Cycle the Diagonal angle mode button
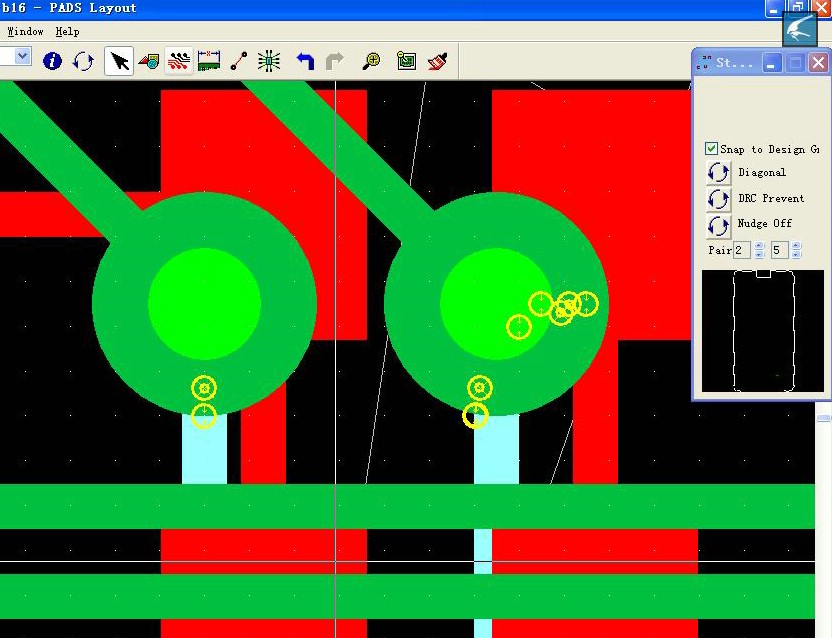This screenshot has height=638, width=832. [x=718, y=173]
